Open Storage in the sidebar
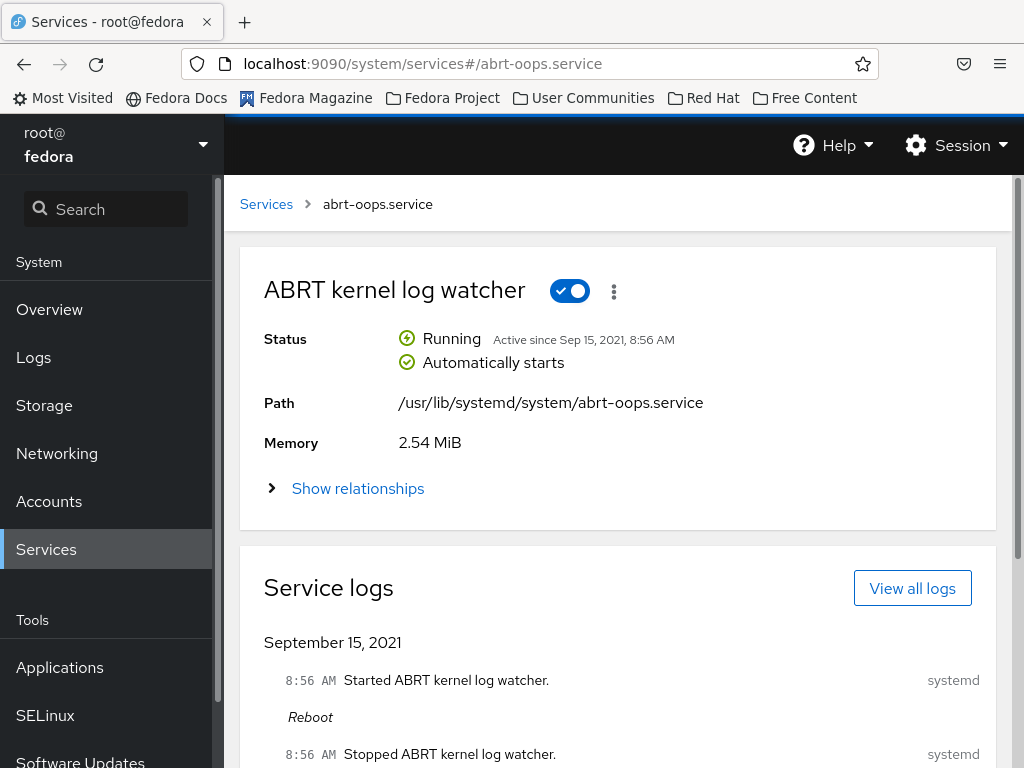The image size is (1024, 768). pos(106,406)
